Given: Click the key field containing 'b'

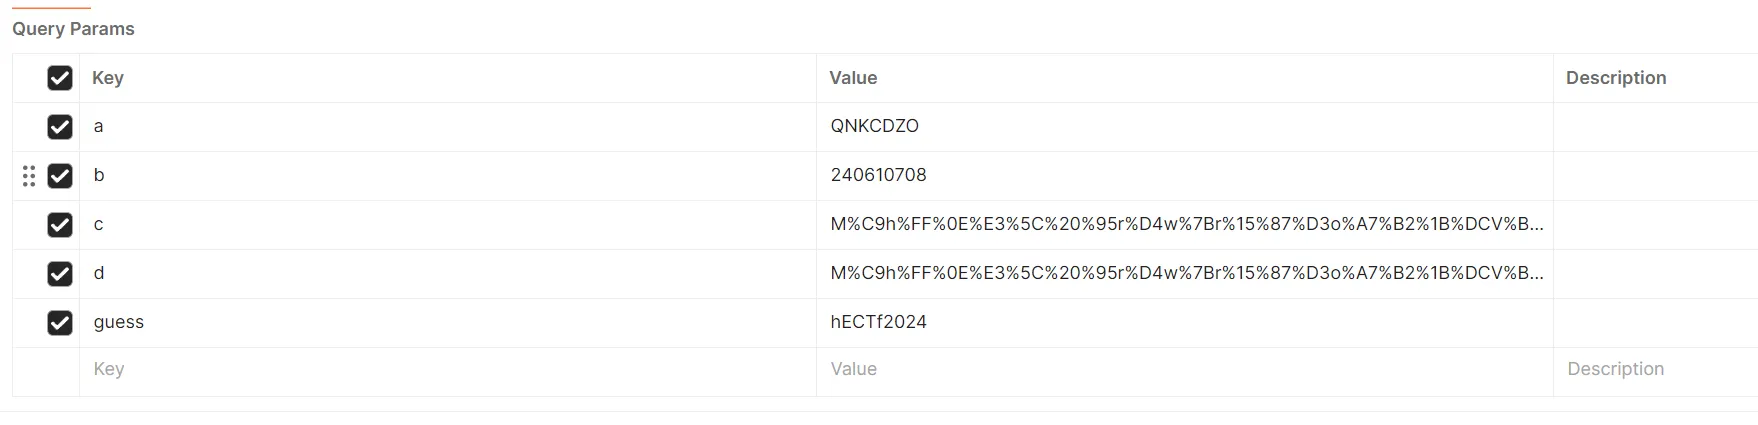Looking at the screenshot, I should click(x=99, y=176).
